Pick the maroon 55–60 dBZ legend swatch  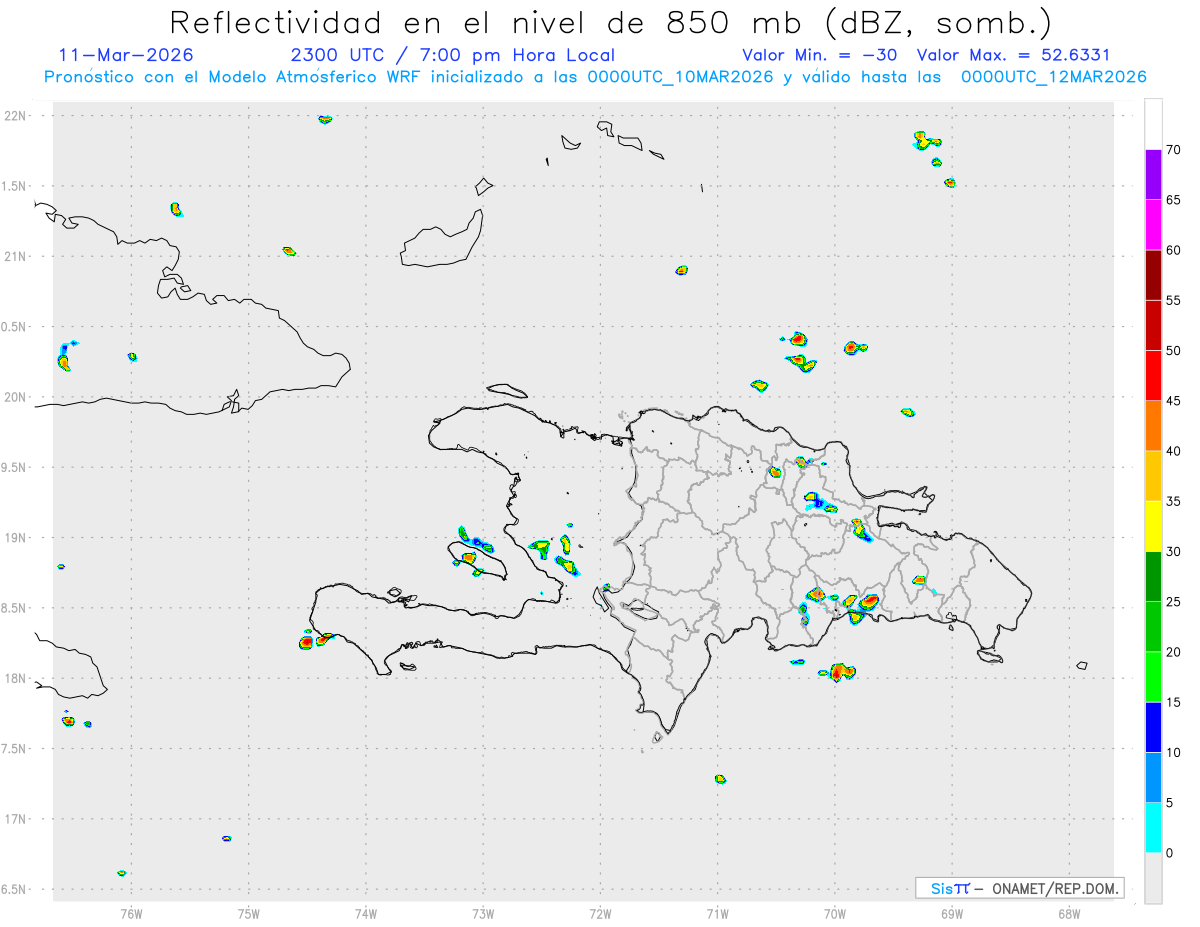click(1153, 275)
